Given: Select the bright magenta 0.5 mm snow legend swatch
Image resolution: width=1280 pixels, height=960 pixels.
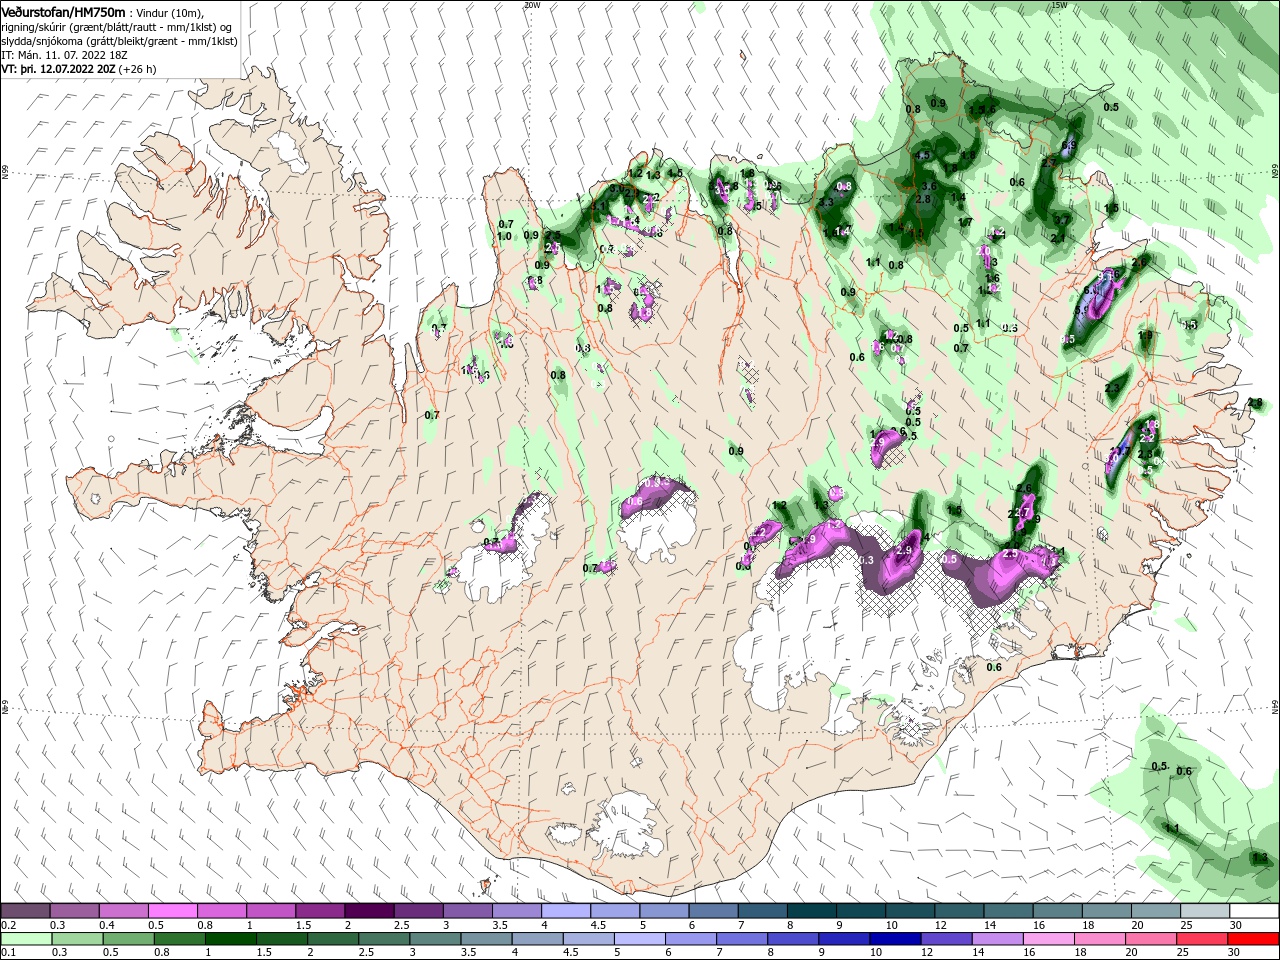Looking at the screenshot, I should (x=172, y=911).
